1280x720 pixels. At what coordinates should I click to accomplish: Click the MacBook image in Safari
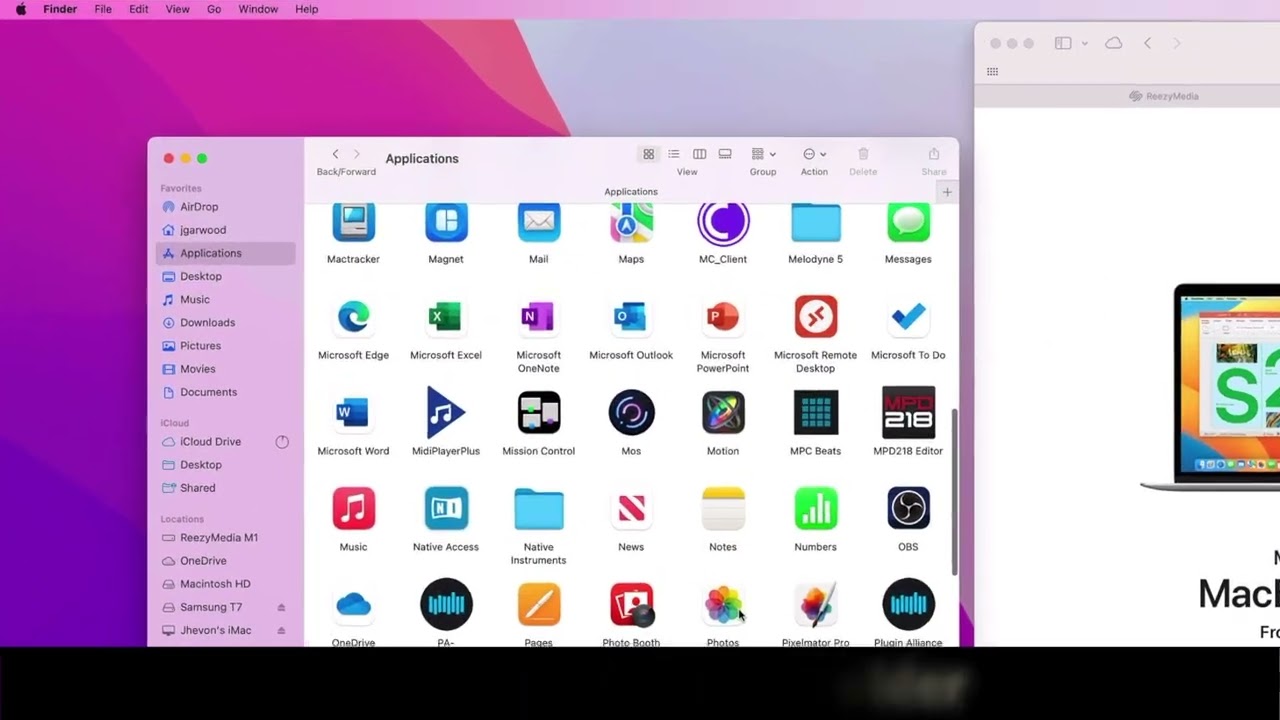(x=1210, y=388)
